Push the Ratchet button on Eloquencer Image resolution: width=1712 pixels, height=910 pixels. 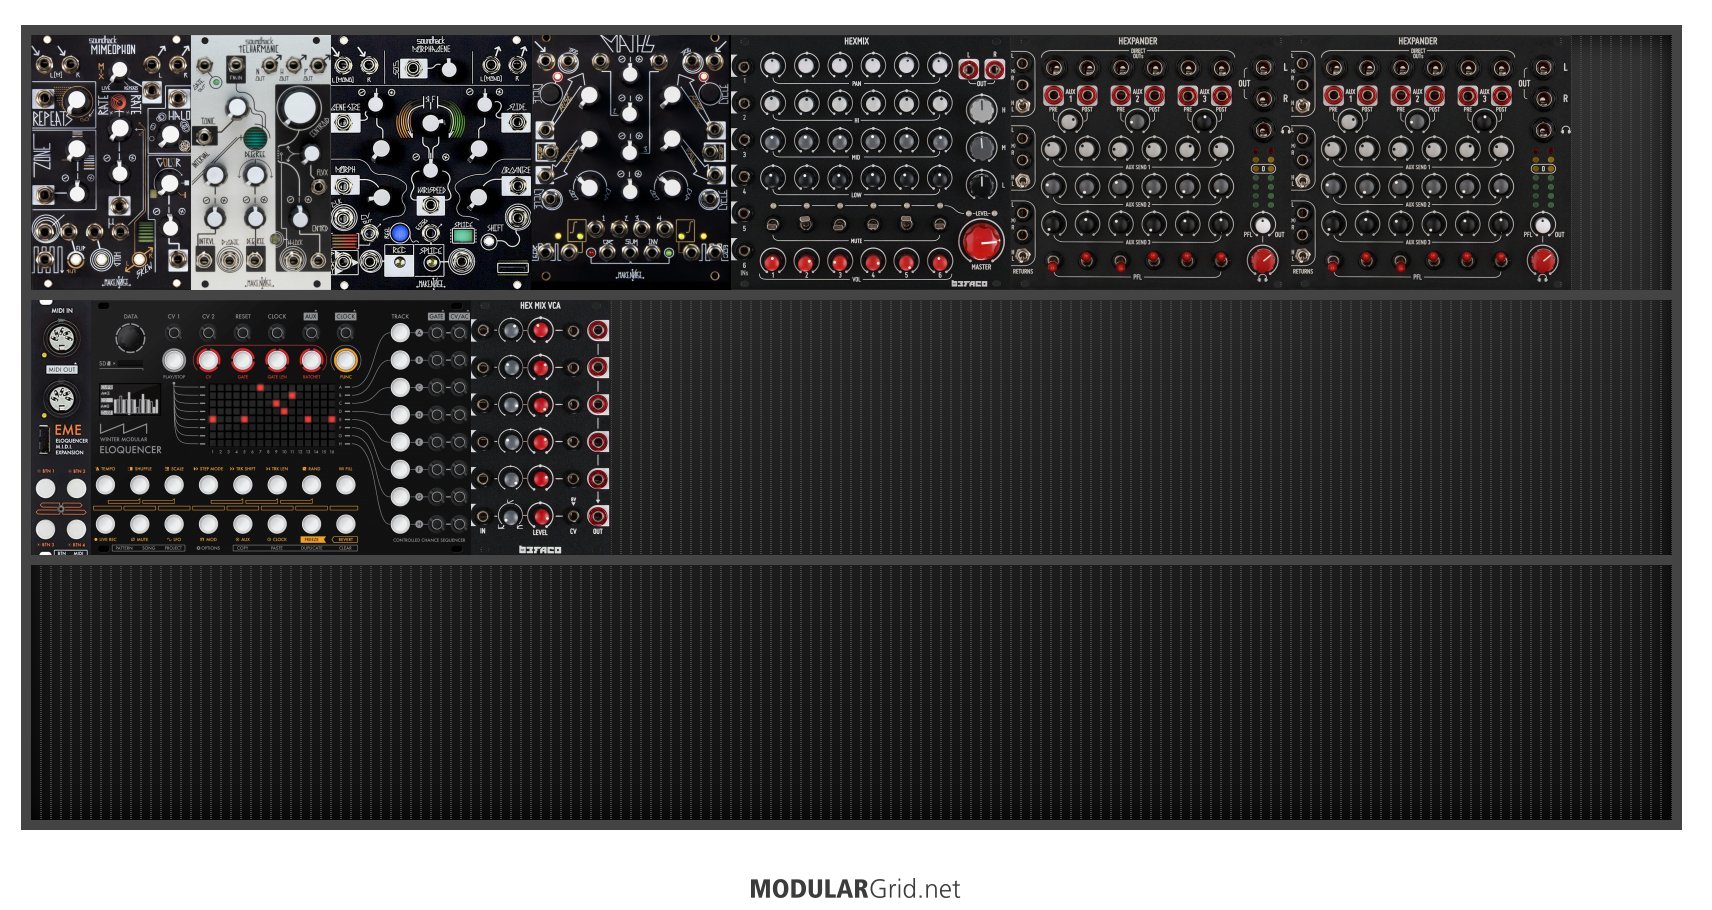coord(312,360)
